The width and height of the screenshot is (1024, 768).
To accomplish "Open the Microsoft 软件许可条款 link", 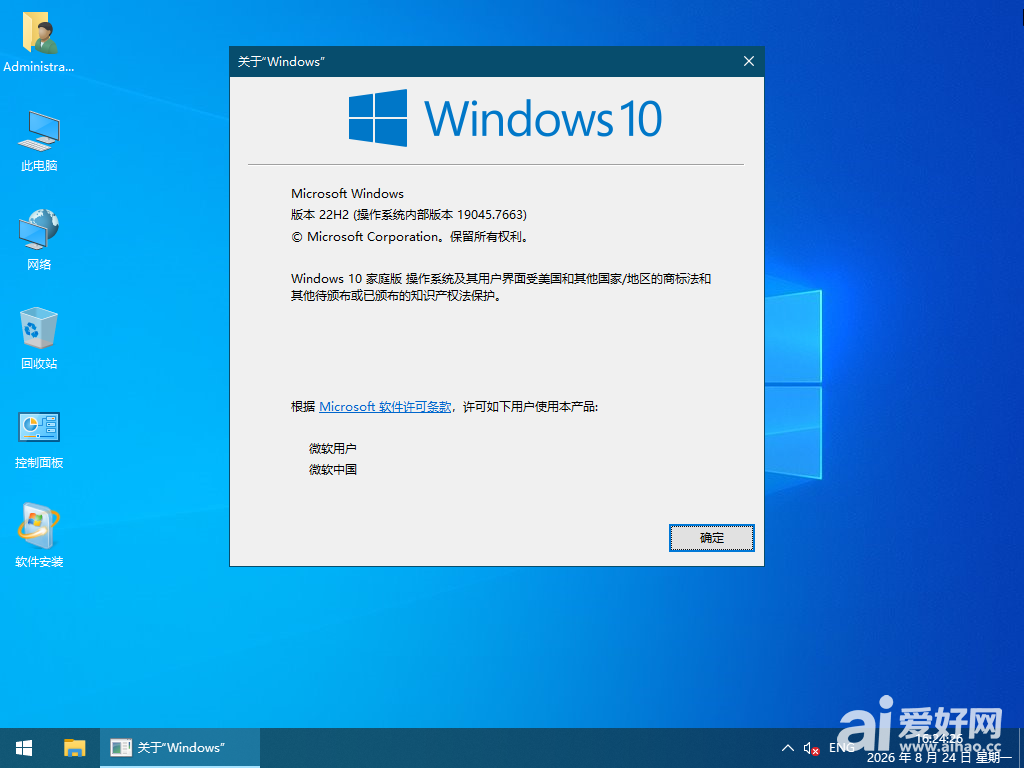I will (385, 407).
